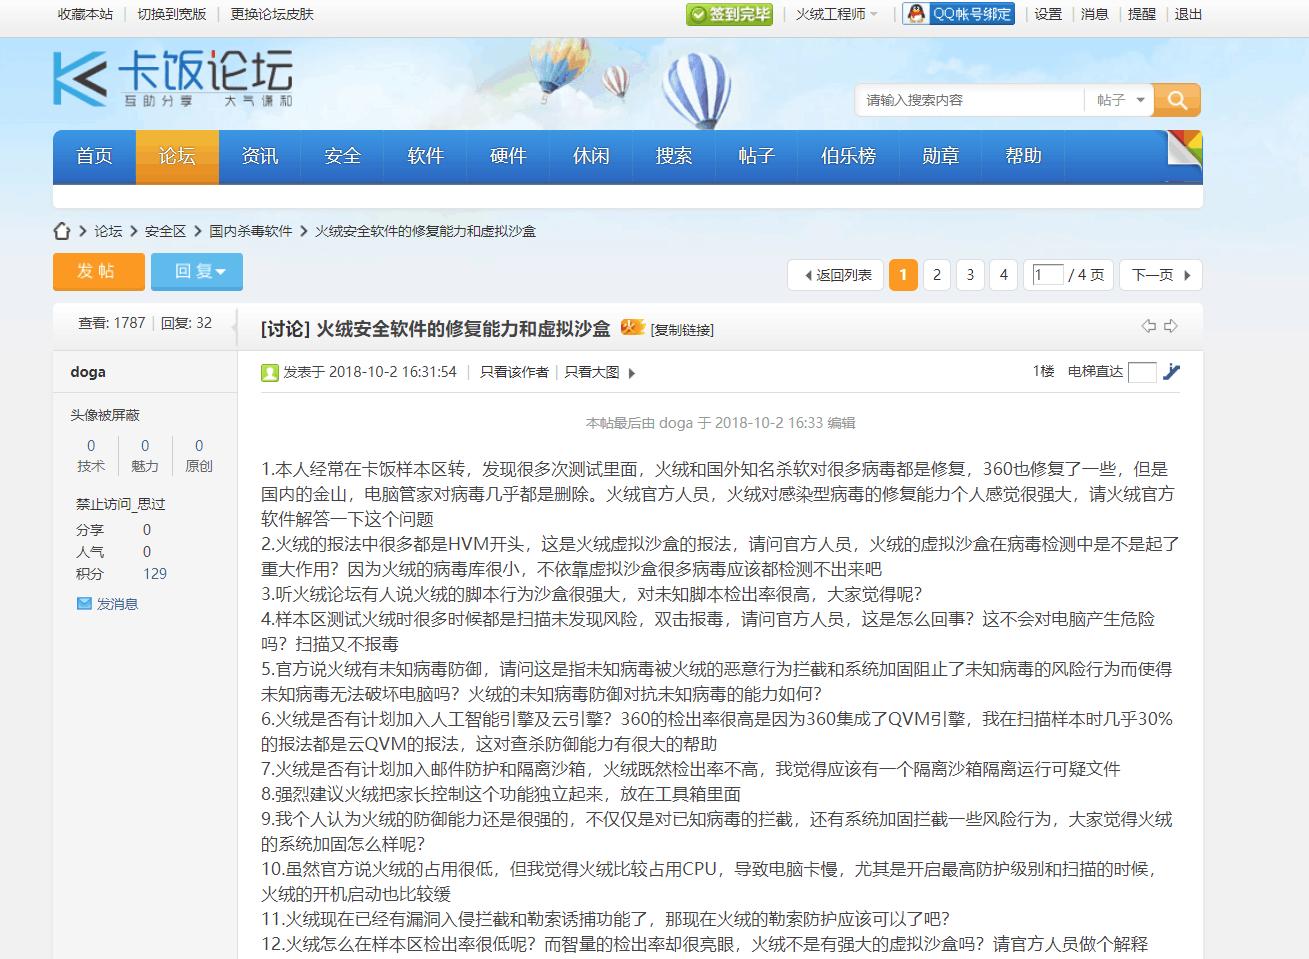Click the green checkmark 签到完毕 icon
This screenshot has height=959, width=1309.
[x=697, y=15]
